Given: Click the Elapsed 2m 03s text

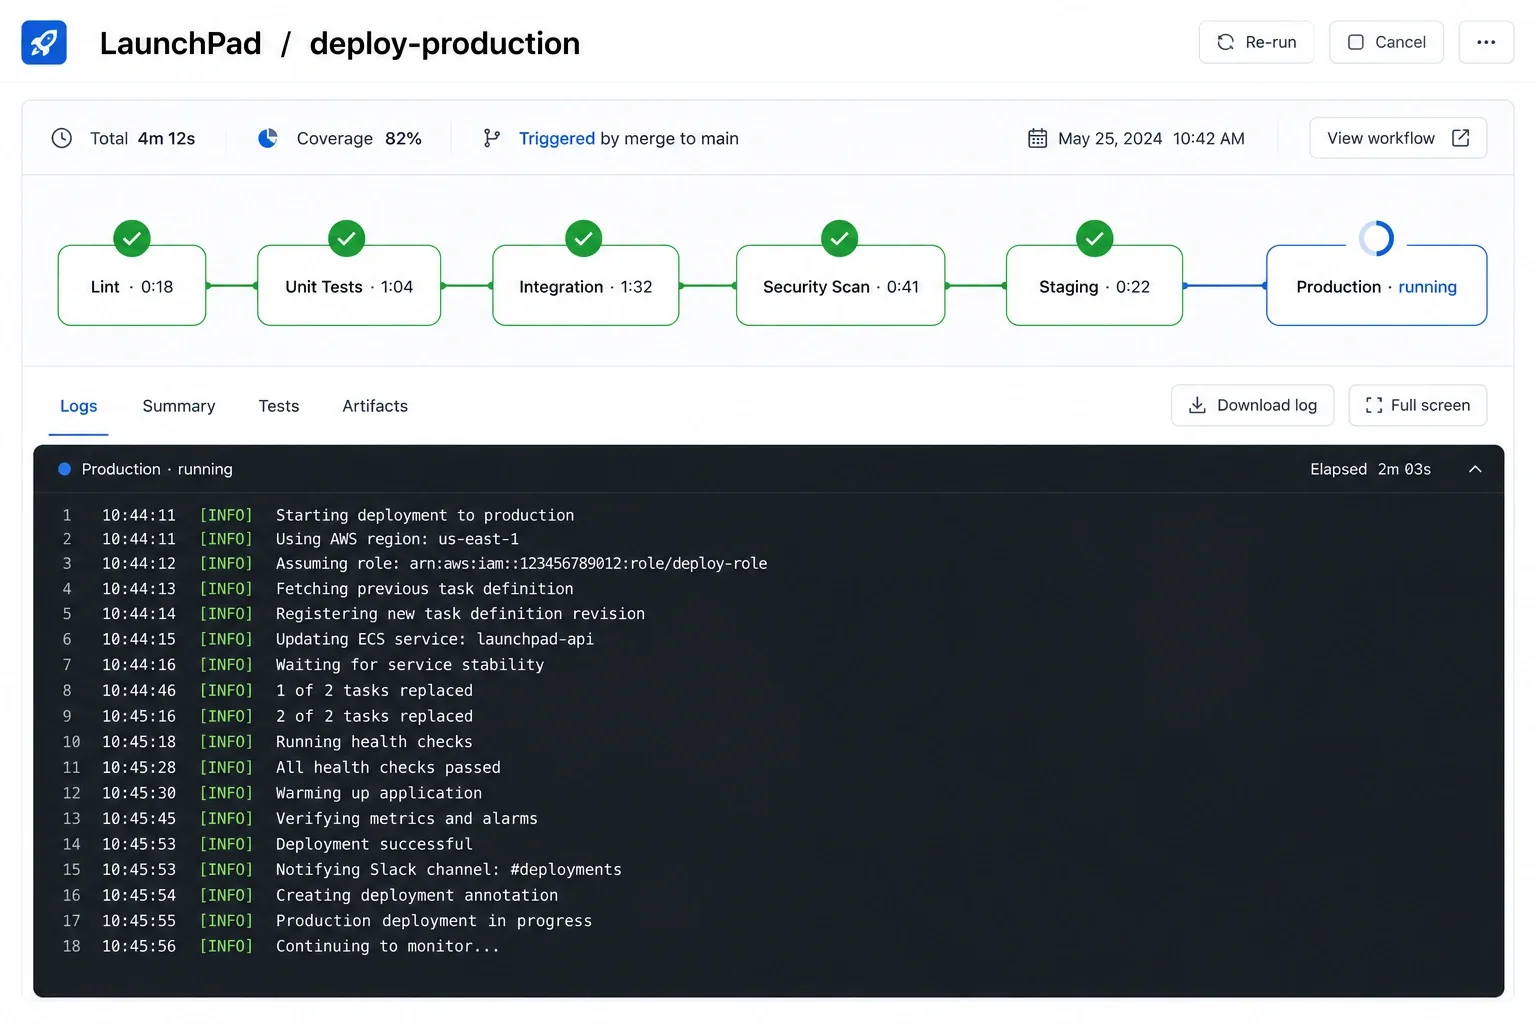Looking at the screenshot, I should click(1371, 469).
